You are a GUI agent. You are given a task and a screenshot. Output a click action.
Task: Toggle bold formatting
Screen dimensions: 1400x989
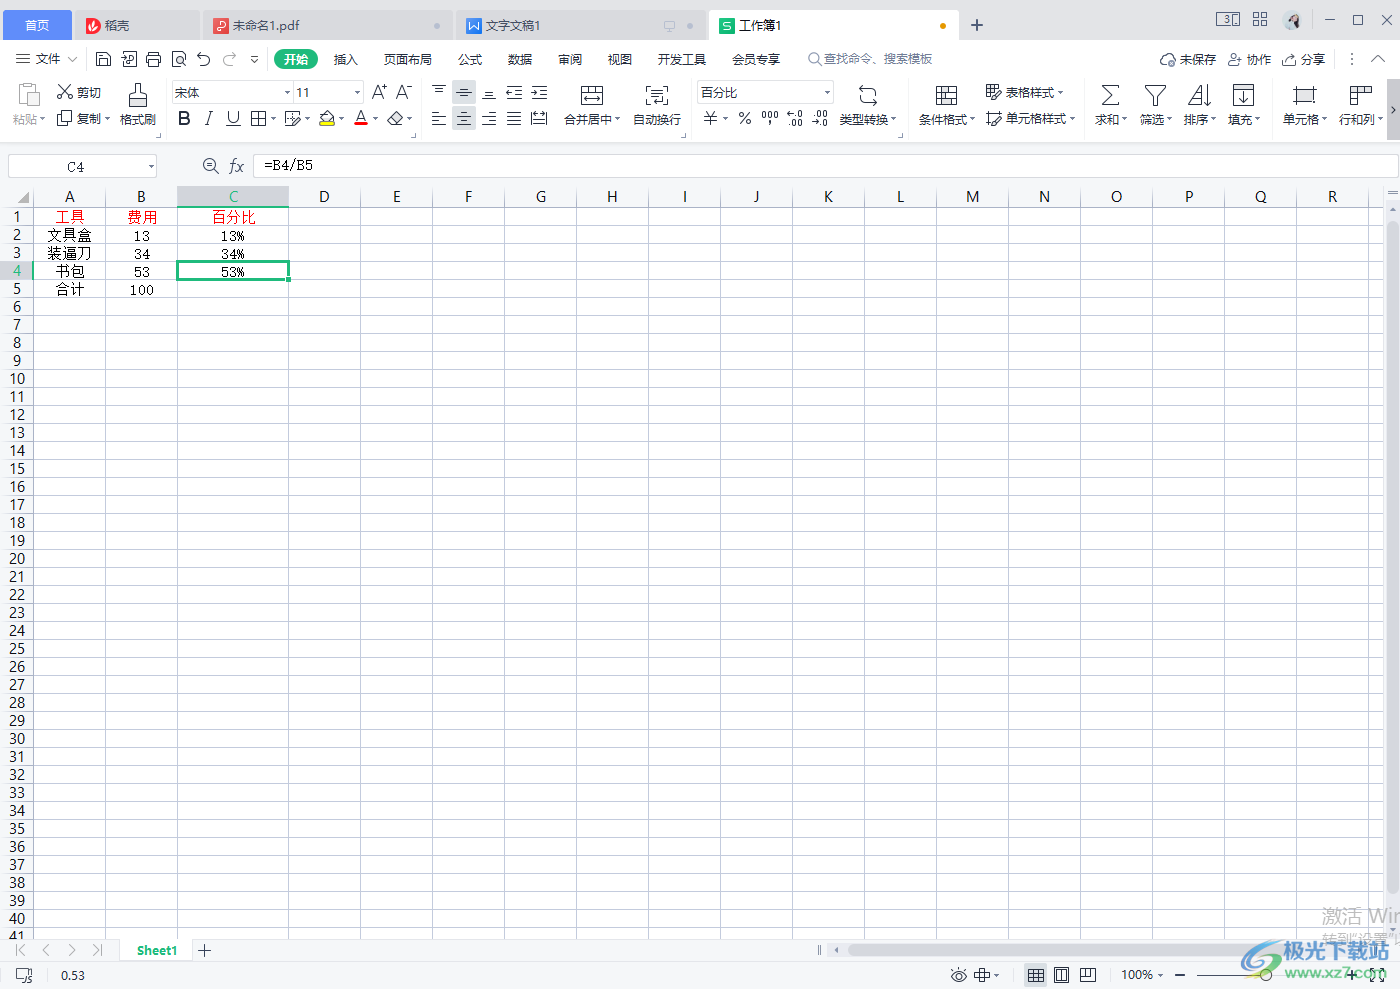coord(184,119)
